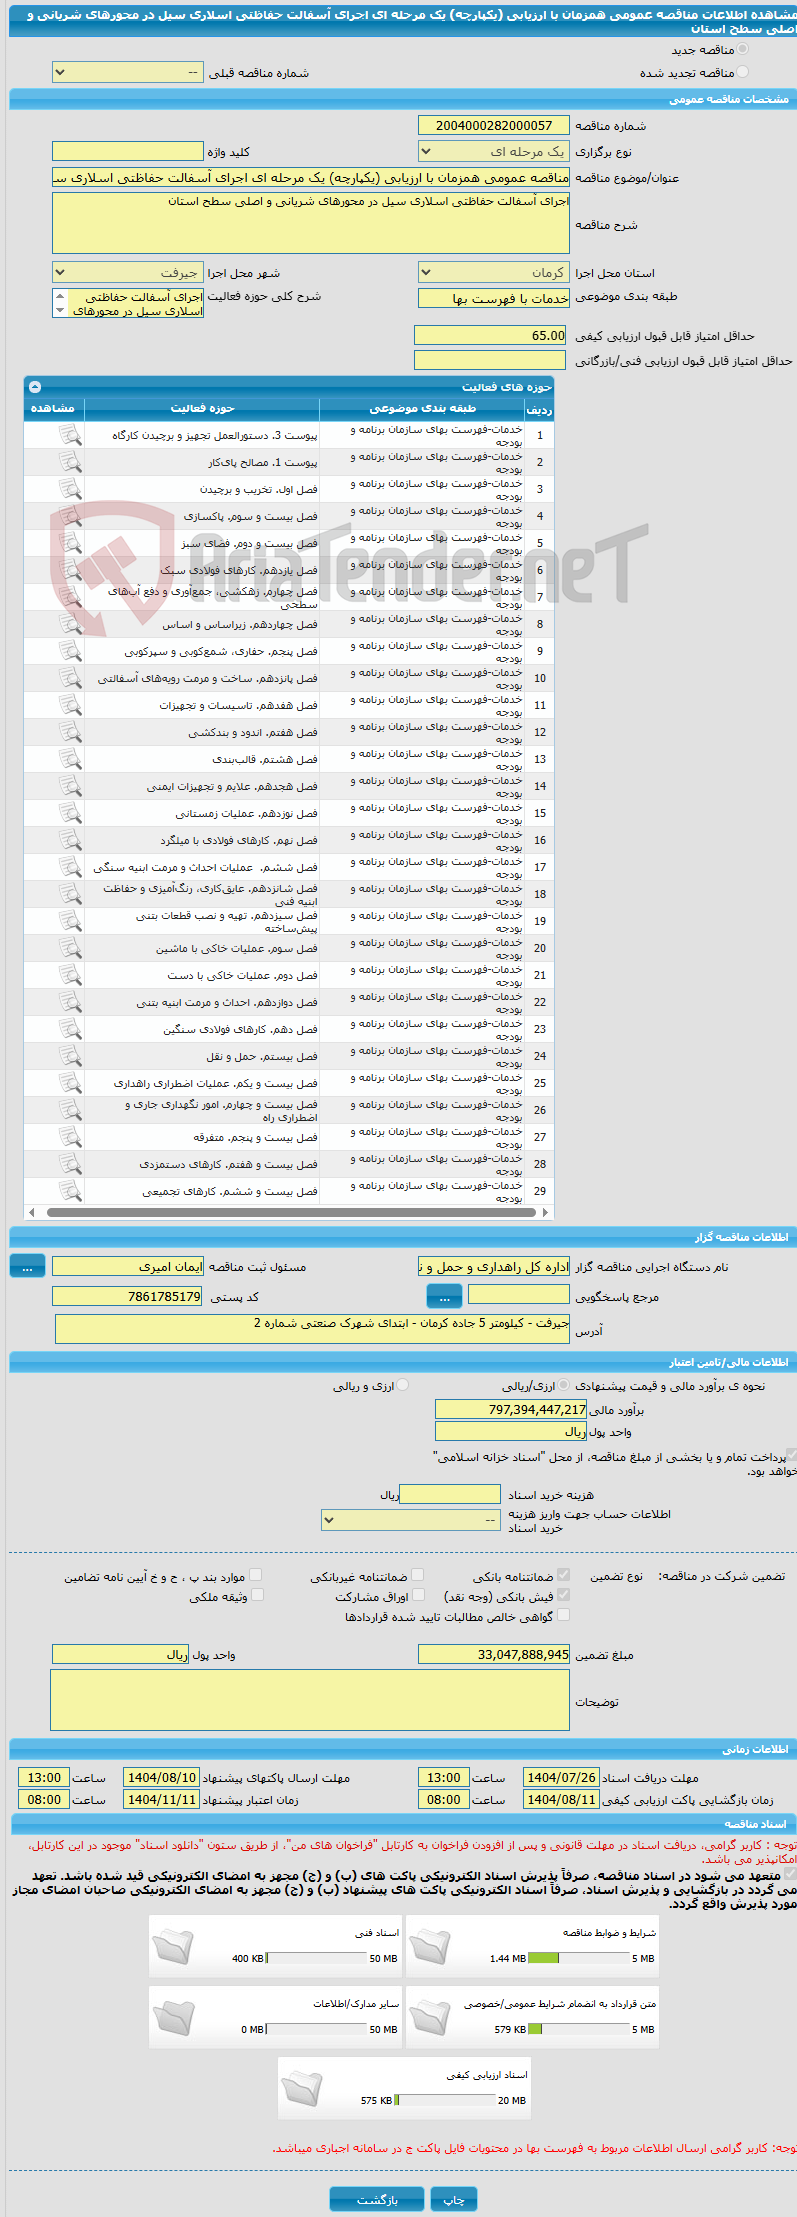Click the شماره مناقصه number field
The height and width of the screenshot is (2217, 797).
494,125
